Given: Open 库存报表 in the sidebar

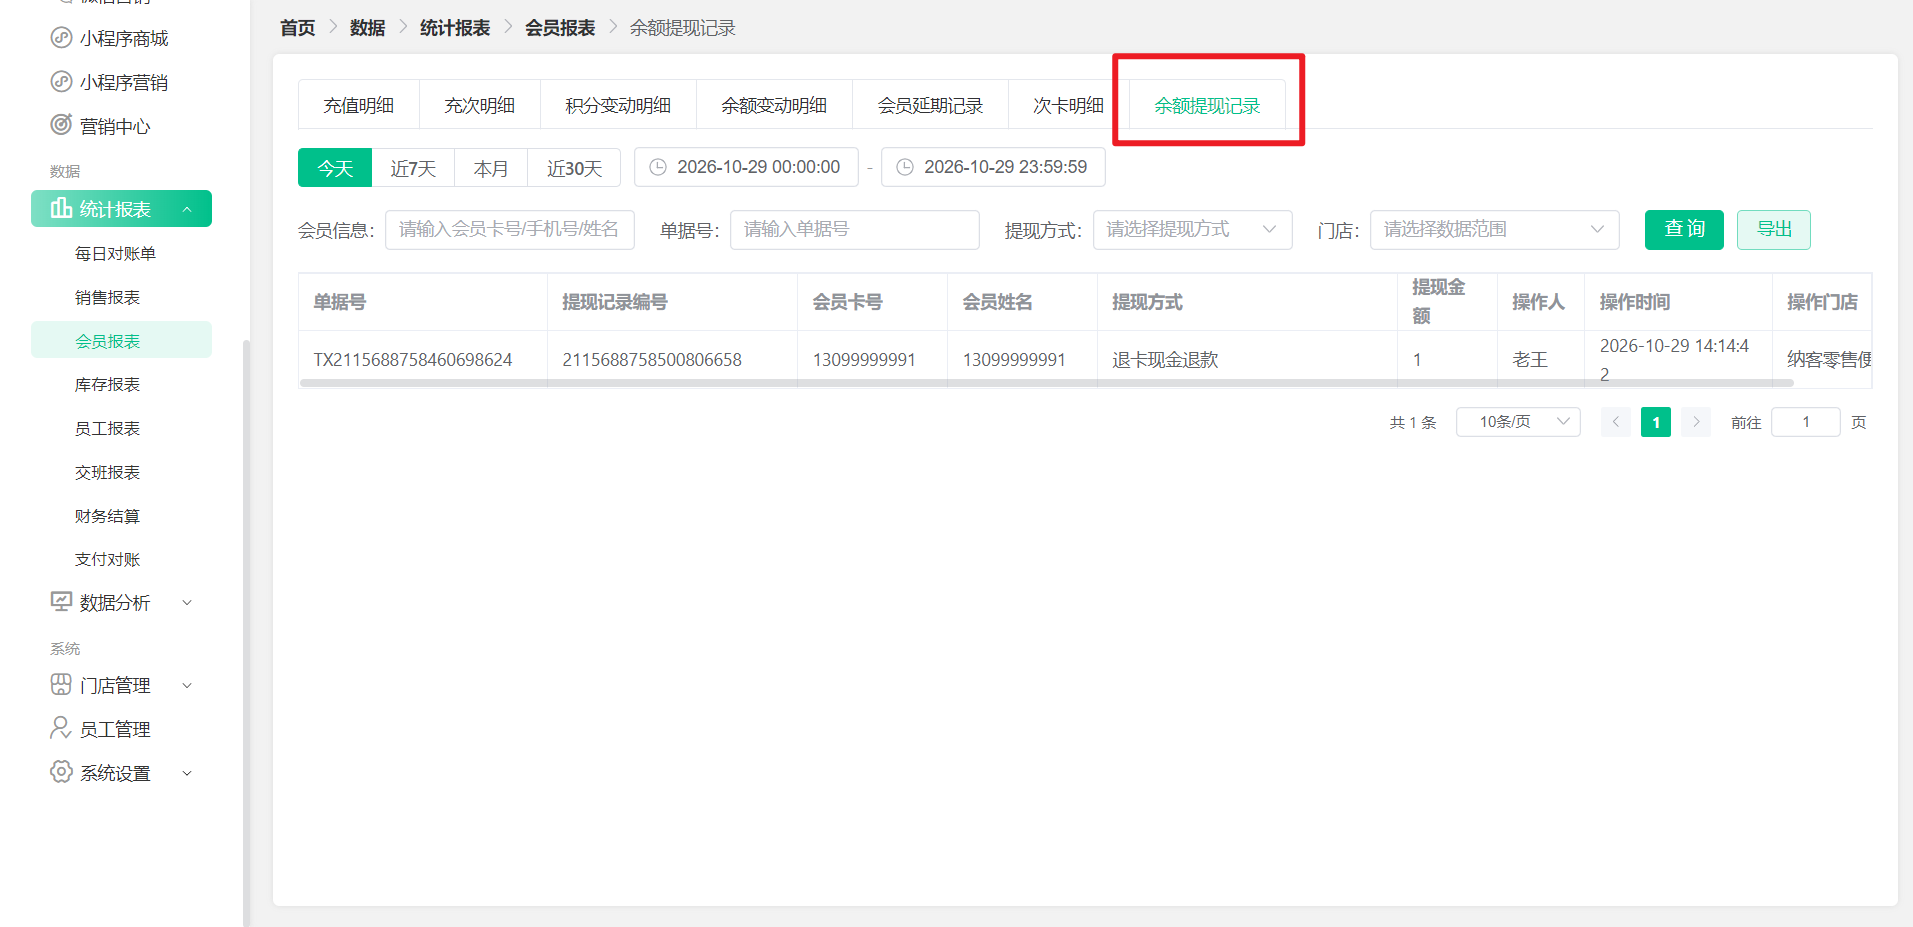Looking at the screenshot, I should 107,384.
